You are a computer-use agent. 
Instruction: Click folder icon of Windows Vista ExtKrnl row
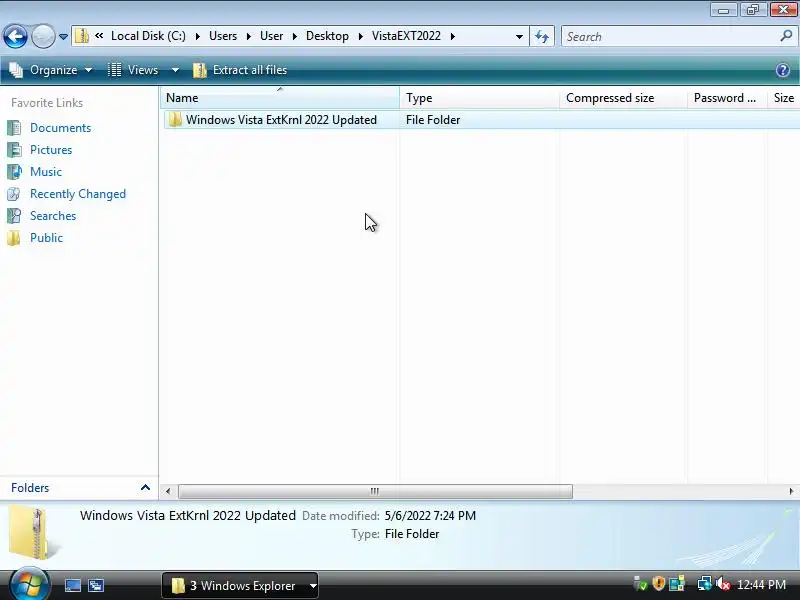point(175,120)
